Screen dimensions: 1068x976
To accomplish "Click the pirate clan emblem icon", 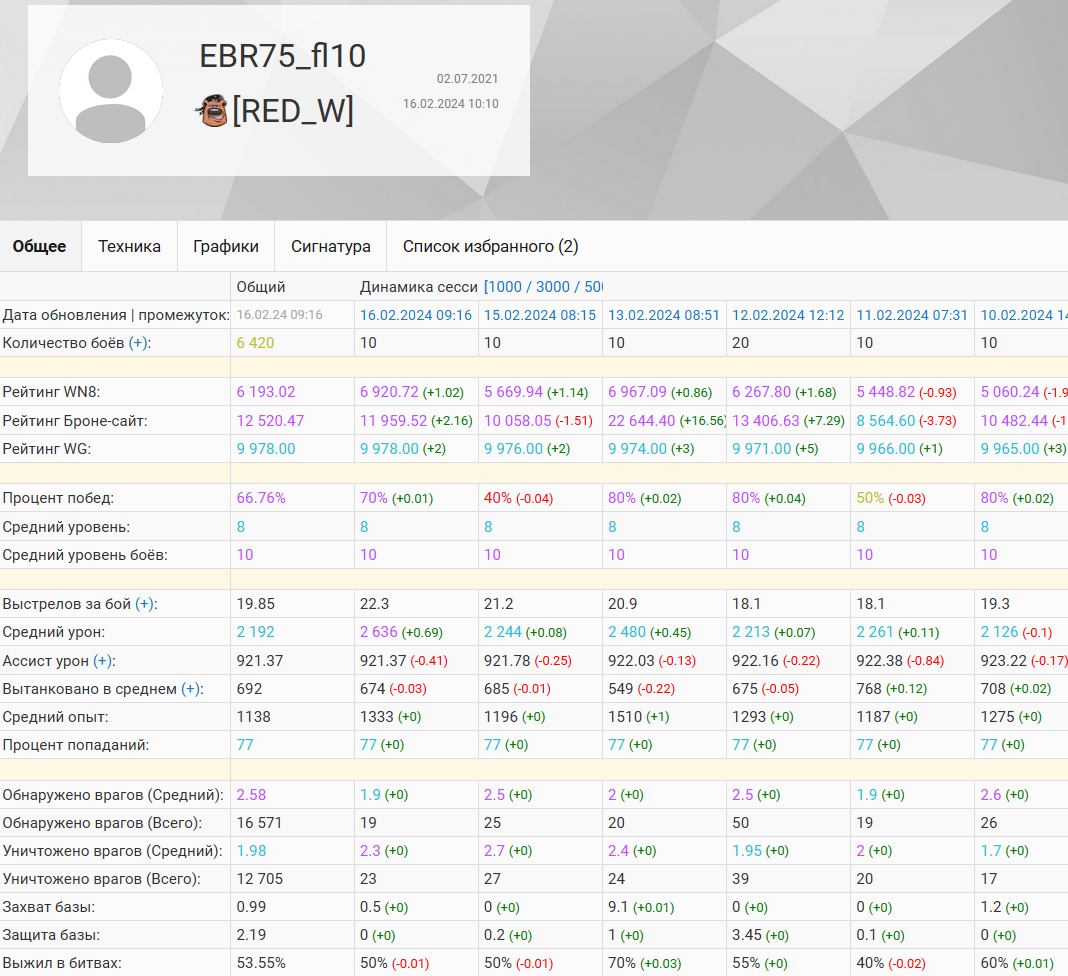I will (212, 110).
